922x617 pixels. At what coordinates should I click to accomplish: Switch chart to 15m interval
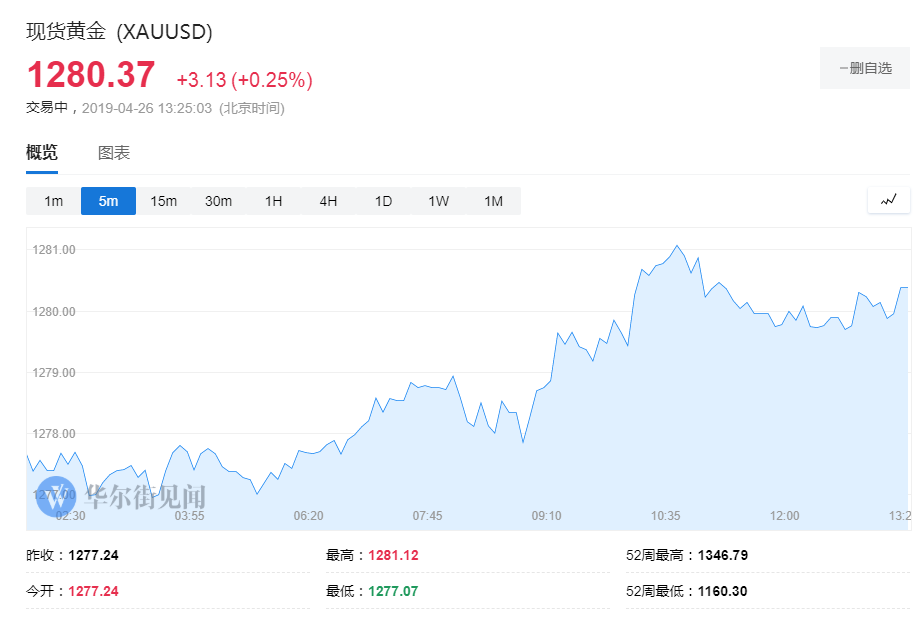pos(163,201)
